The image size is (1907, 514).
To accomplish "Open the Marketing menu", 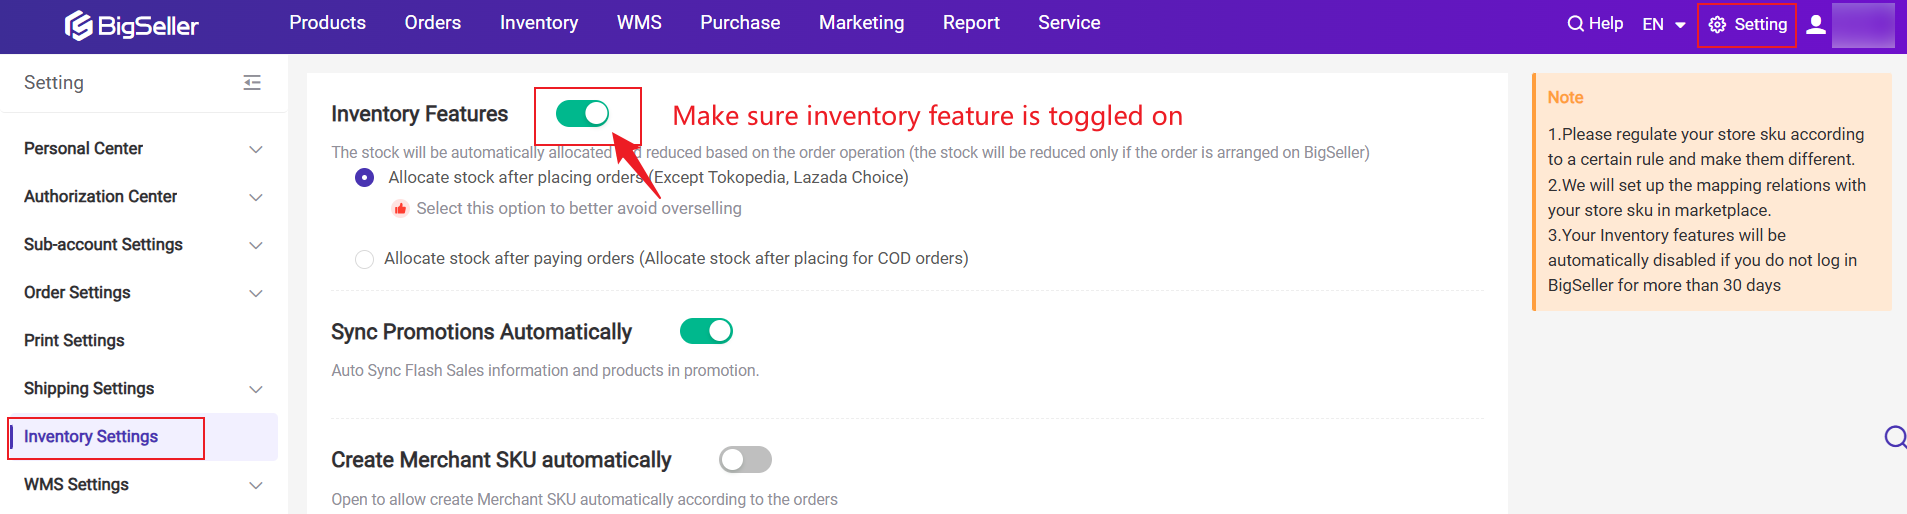I will tap(861, 23).
